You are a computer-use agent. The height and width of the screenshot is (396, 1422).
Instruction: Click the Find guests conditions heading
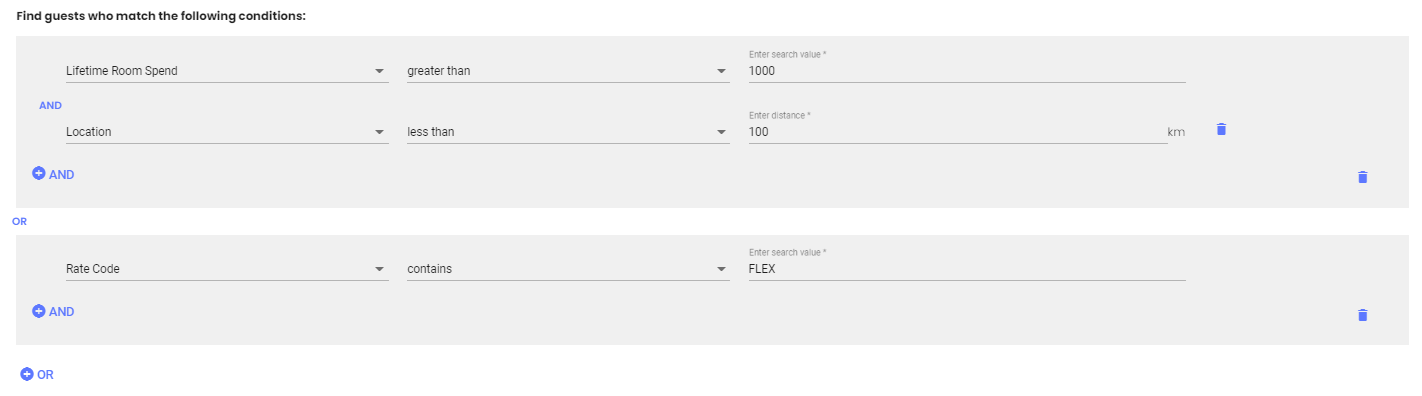161,16
